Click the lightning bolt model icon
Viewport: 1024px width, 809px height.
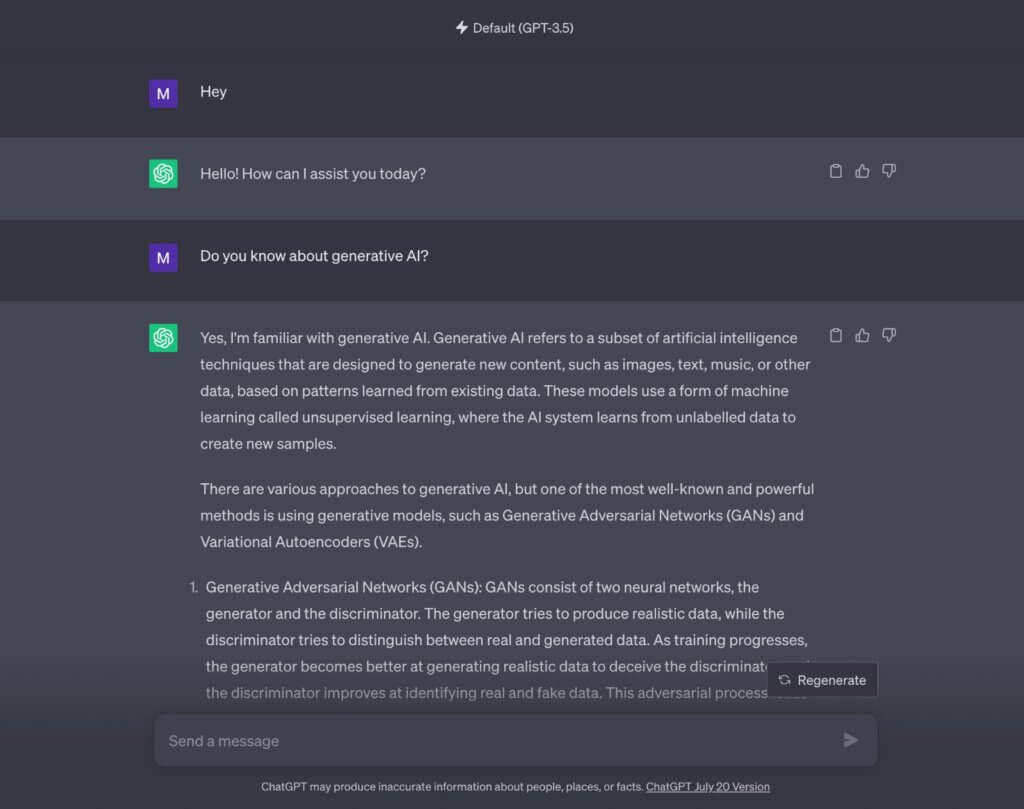[462, 27]
